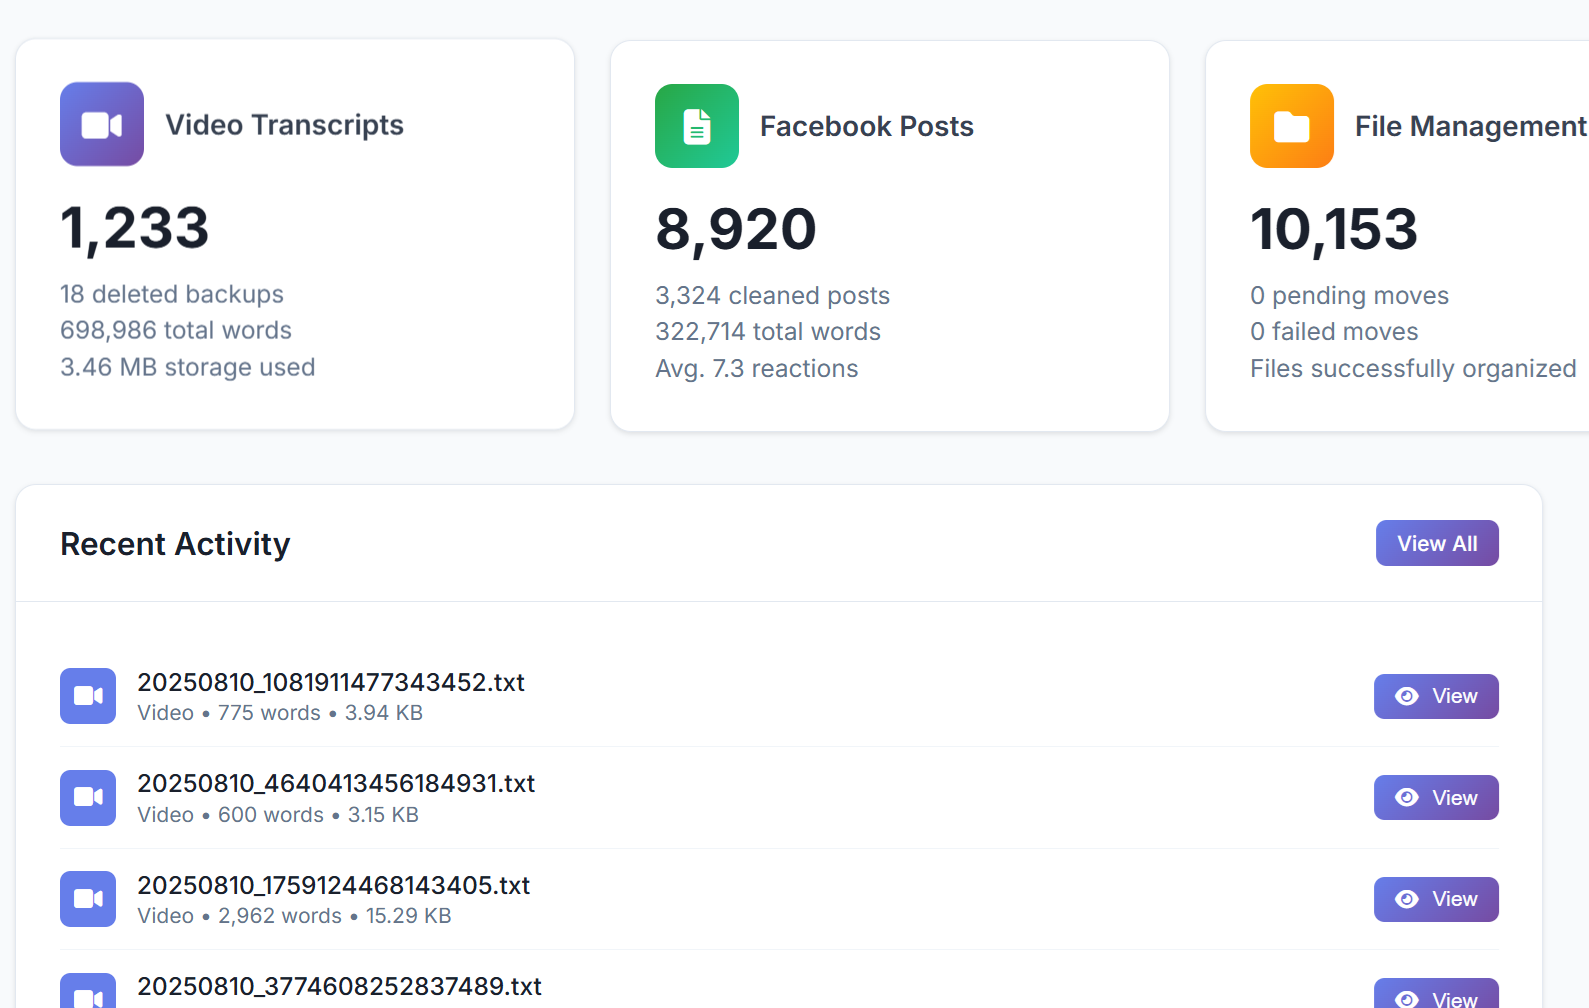Click filename 20250810_3774608252837489.txt
1589x1008 pixels.
(x=340, y=986)
